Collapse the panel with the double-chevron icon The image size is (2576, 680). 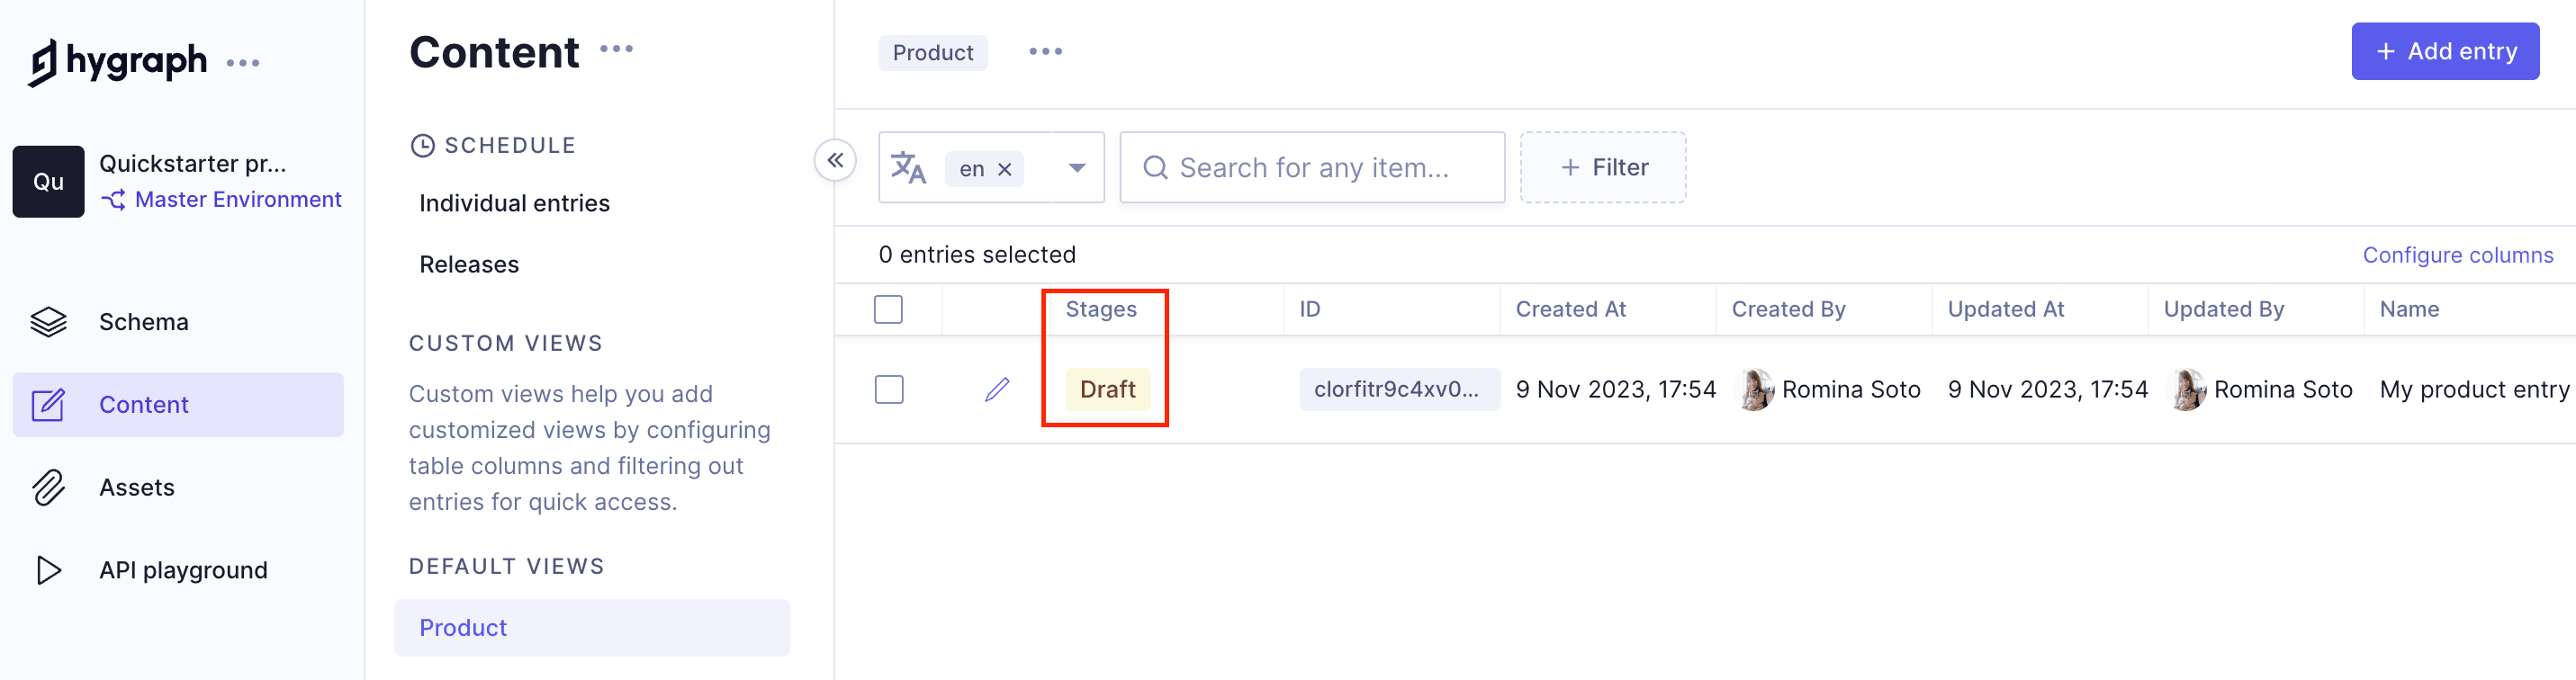(836, 160)
